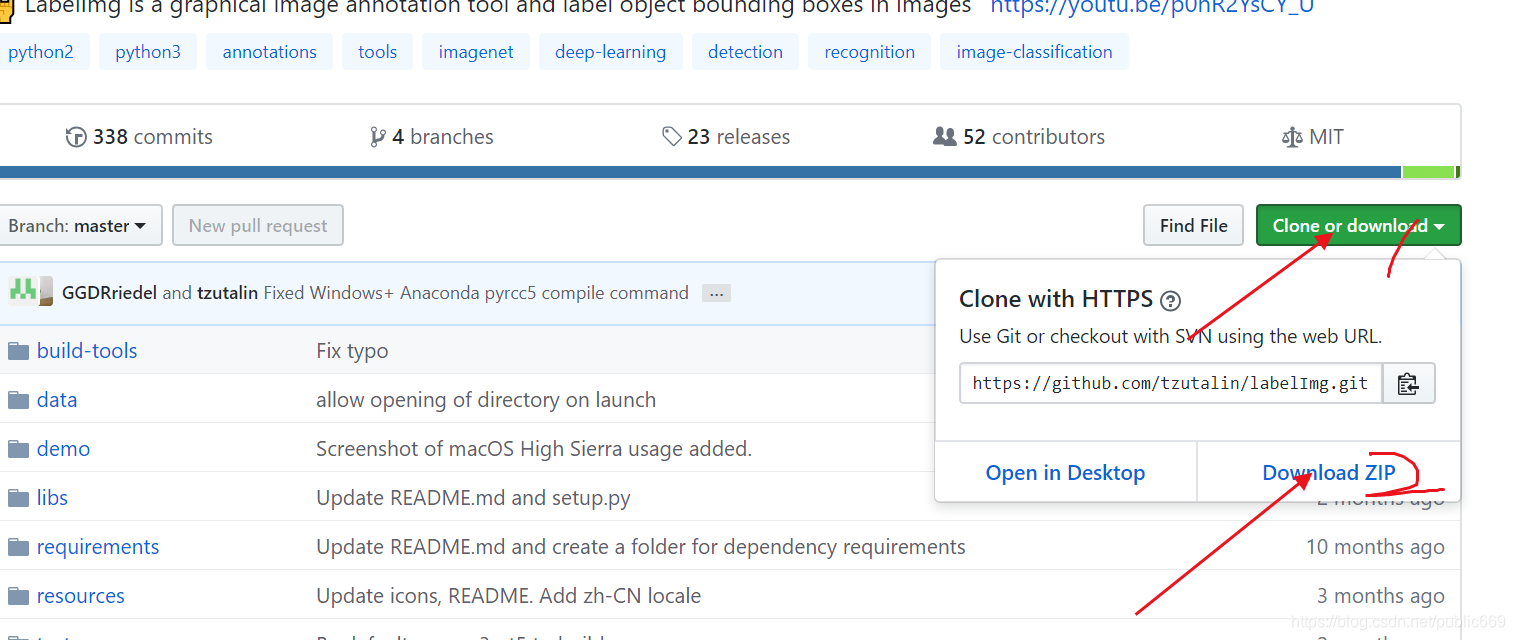Click the clone URL text field
This screenshot has height=640, width=1515.
(1170, 383)
